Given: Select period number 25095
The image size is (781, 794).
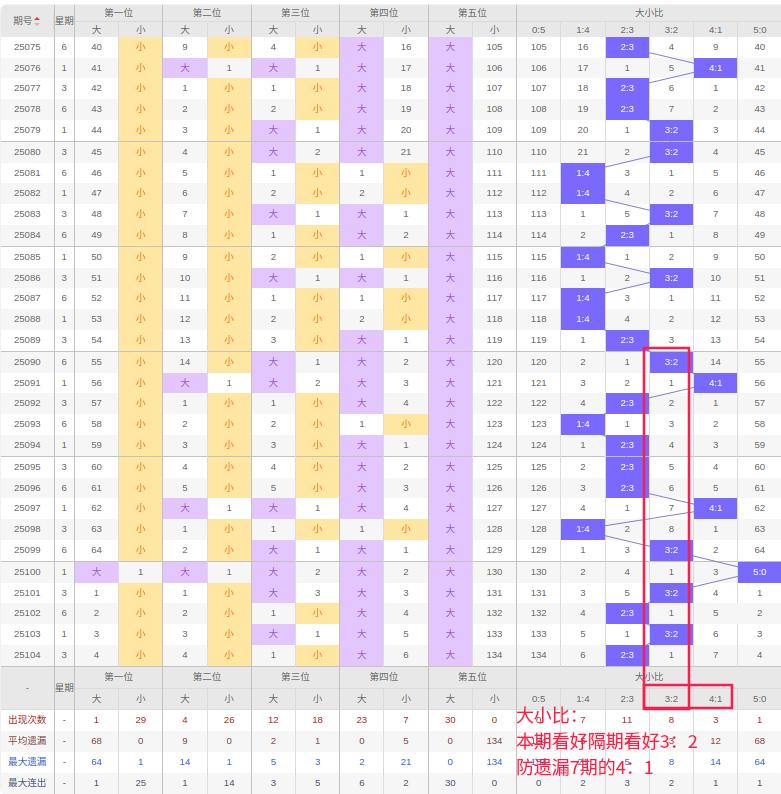Looking at the screenshot, I should (27, 467).
